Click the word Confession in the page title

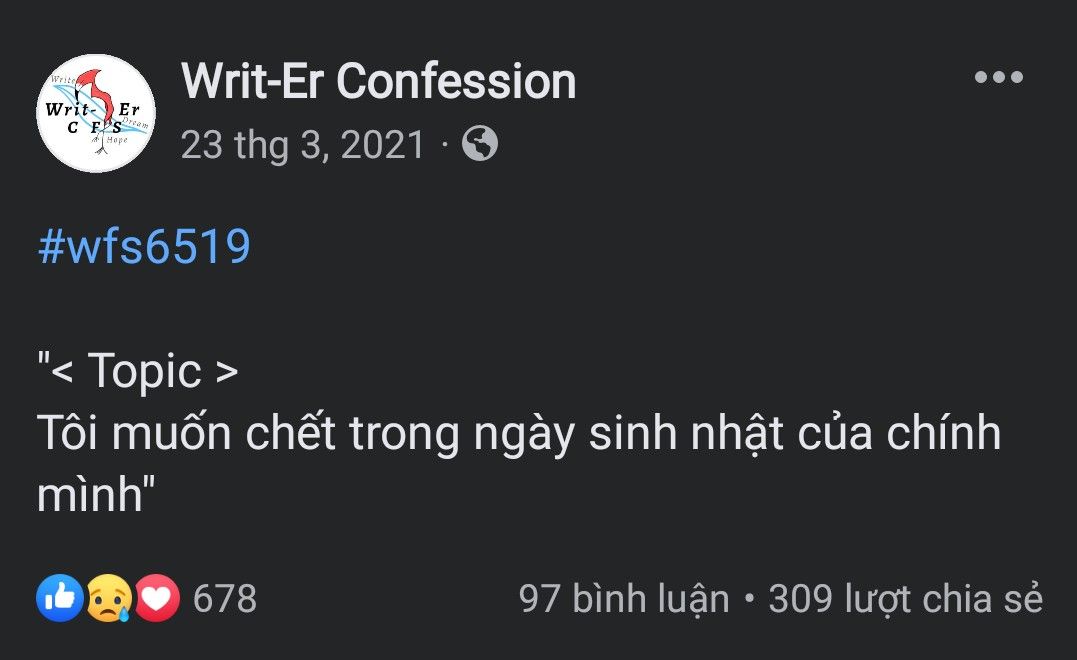click(x=456, y=81)
